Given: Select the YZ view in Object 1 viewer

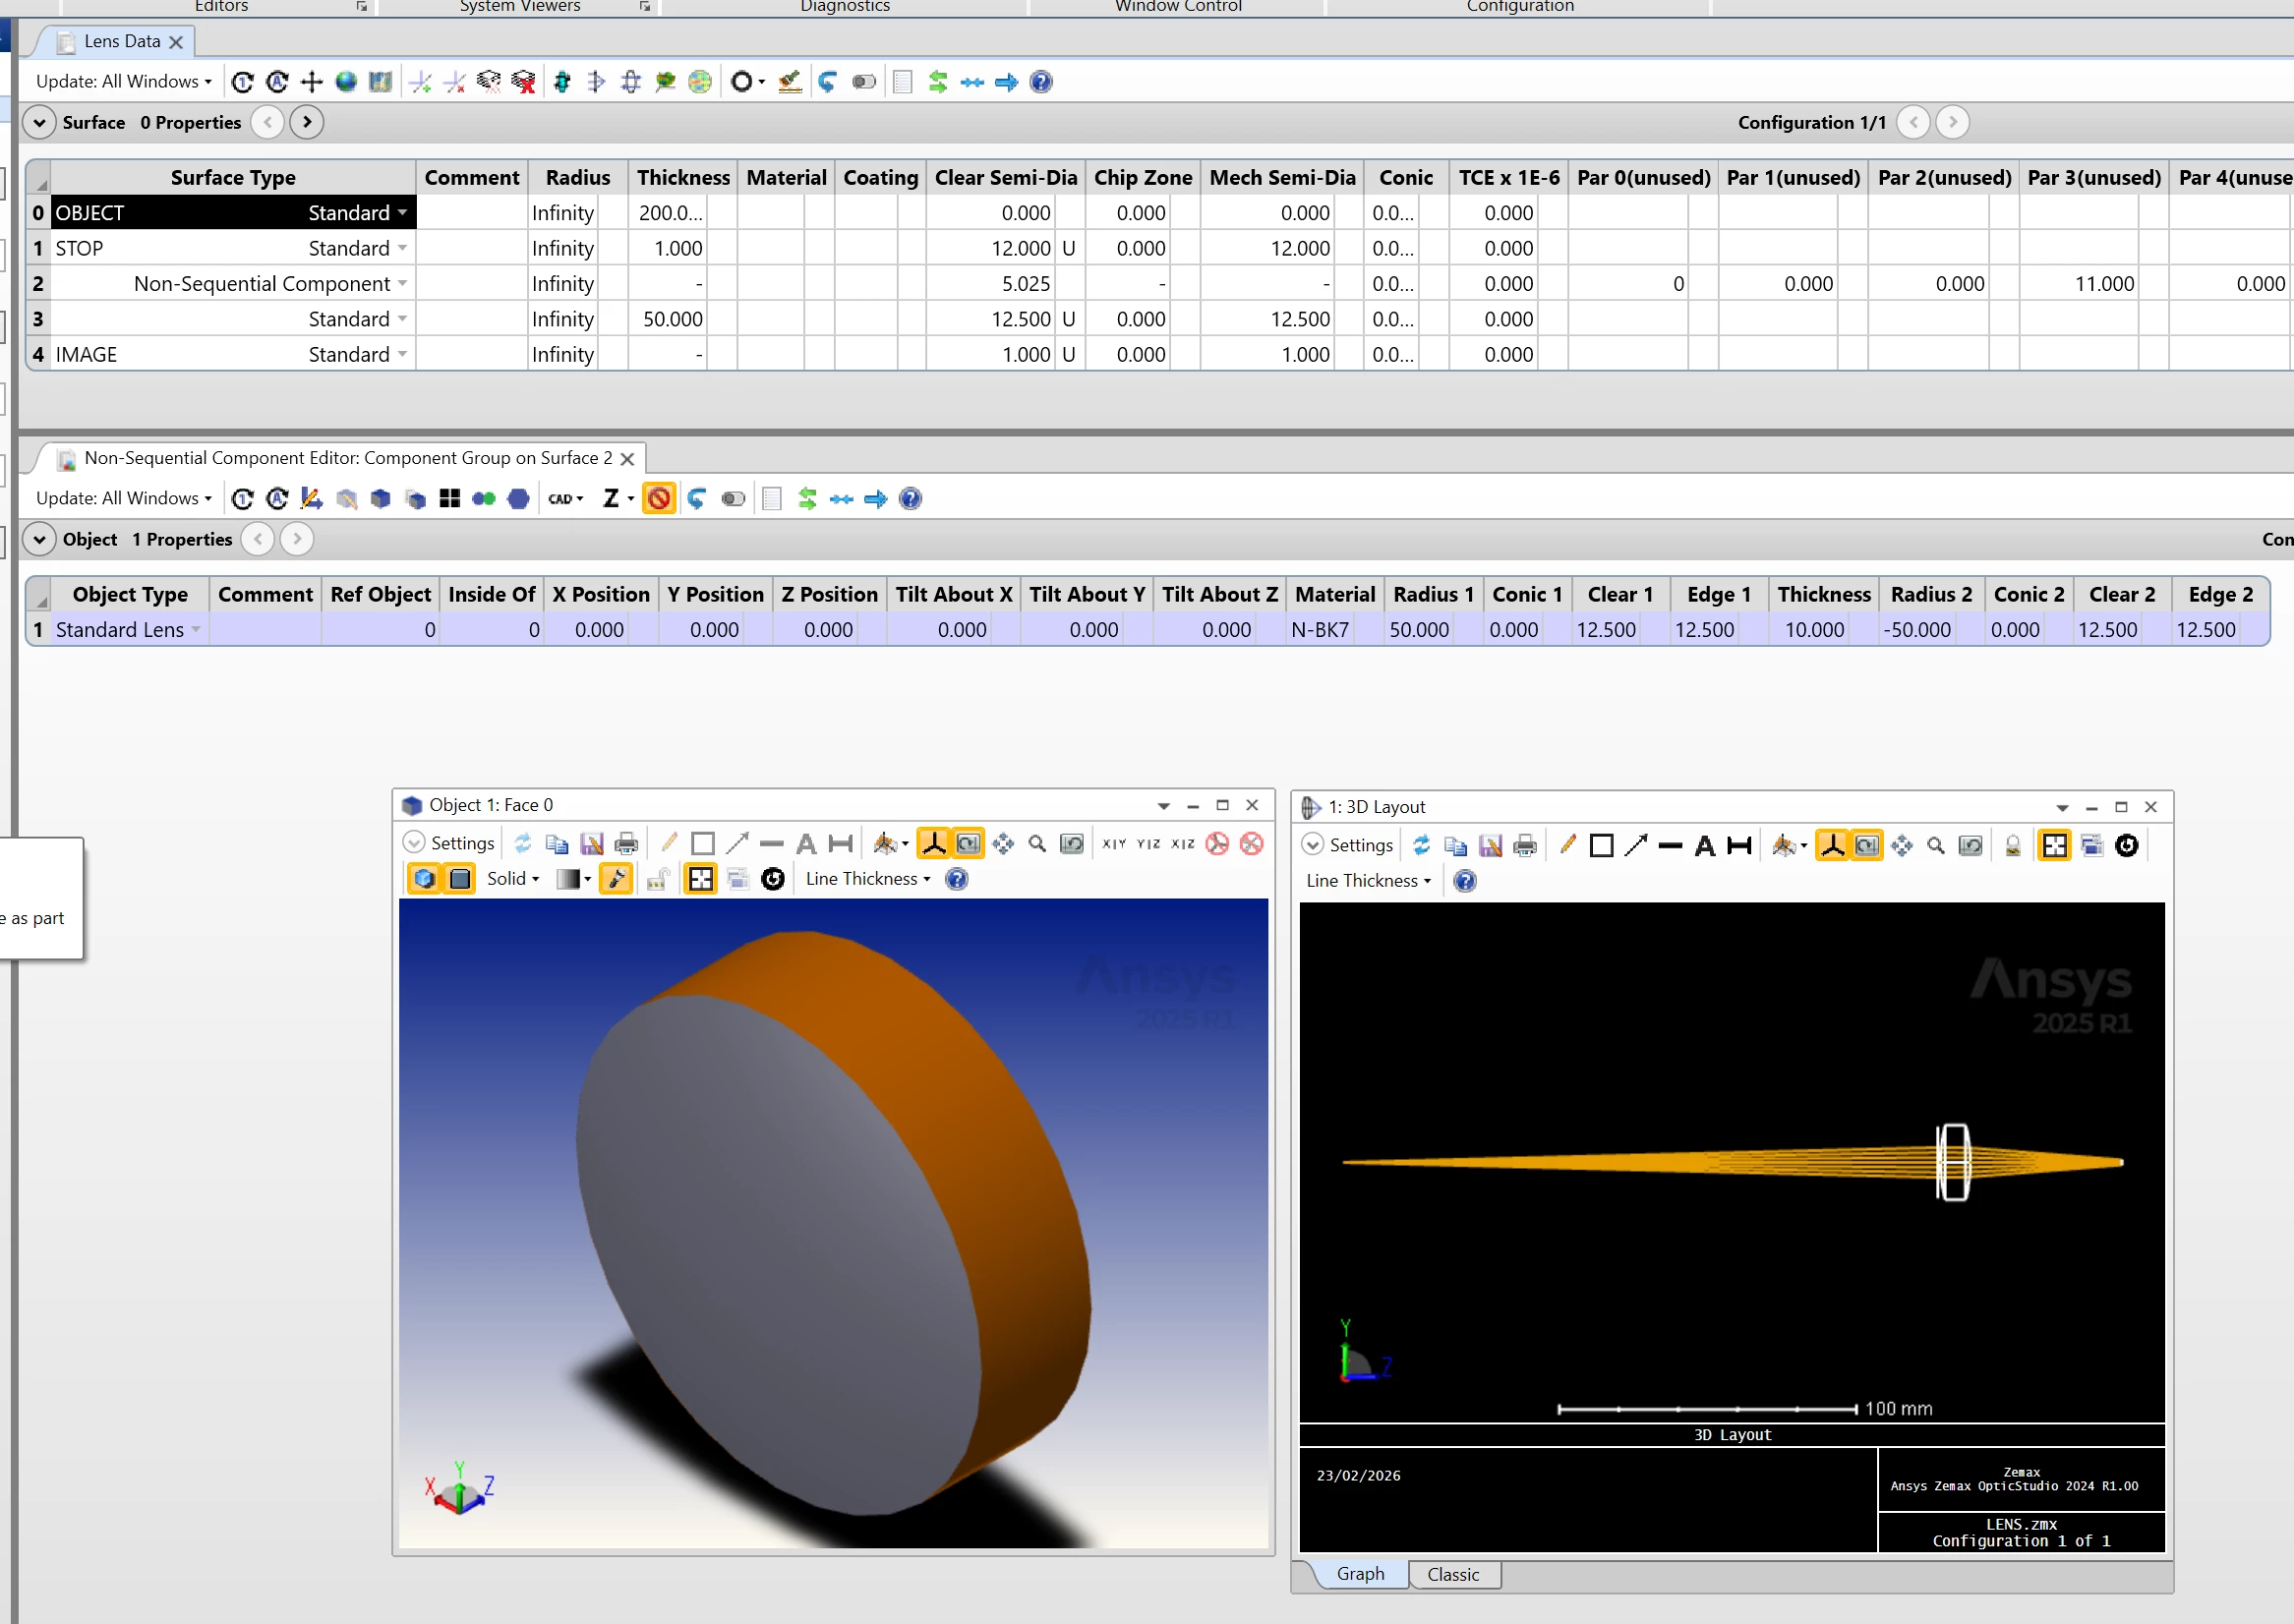Looking at the screenshot, I should pyautogui.click(x=1148, y=844).
